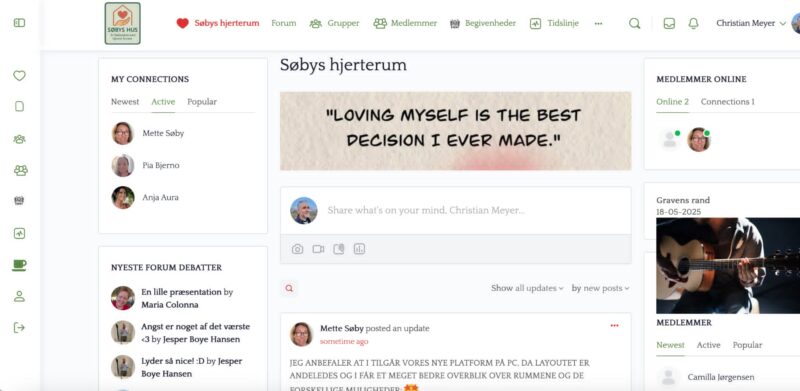Open Camilla Jørgensen's member profile

(721, 378)
